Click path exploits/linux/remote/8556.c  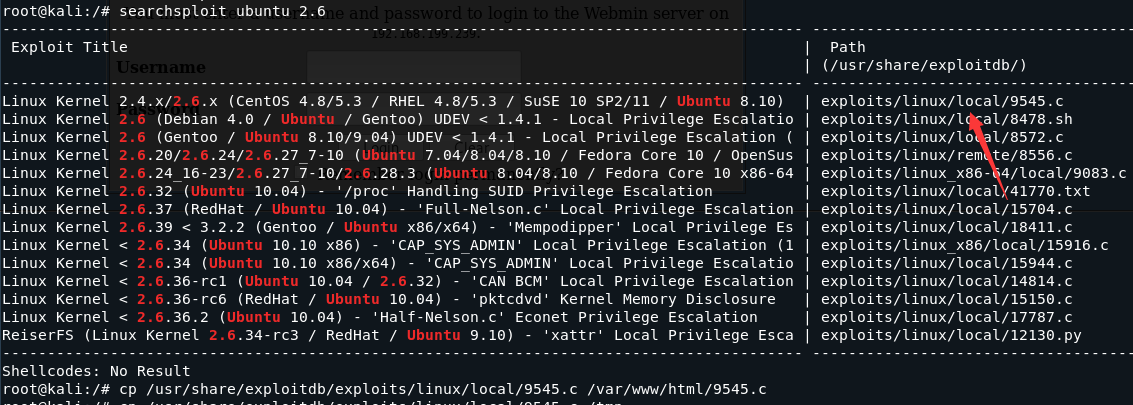[x=947, y=155]
